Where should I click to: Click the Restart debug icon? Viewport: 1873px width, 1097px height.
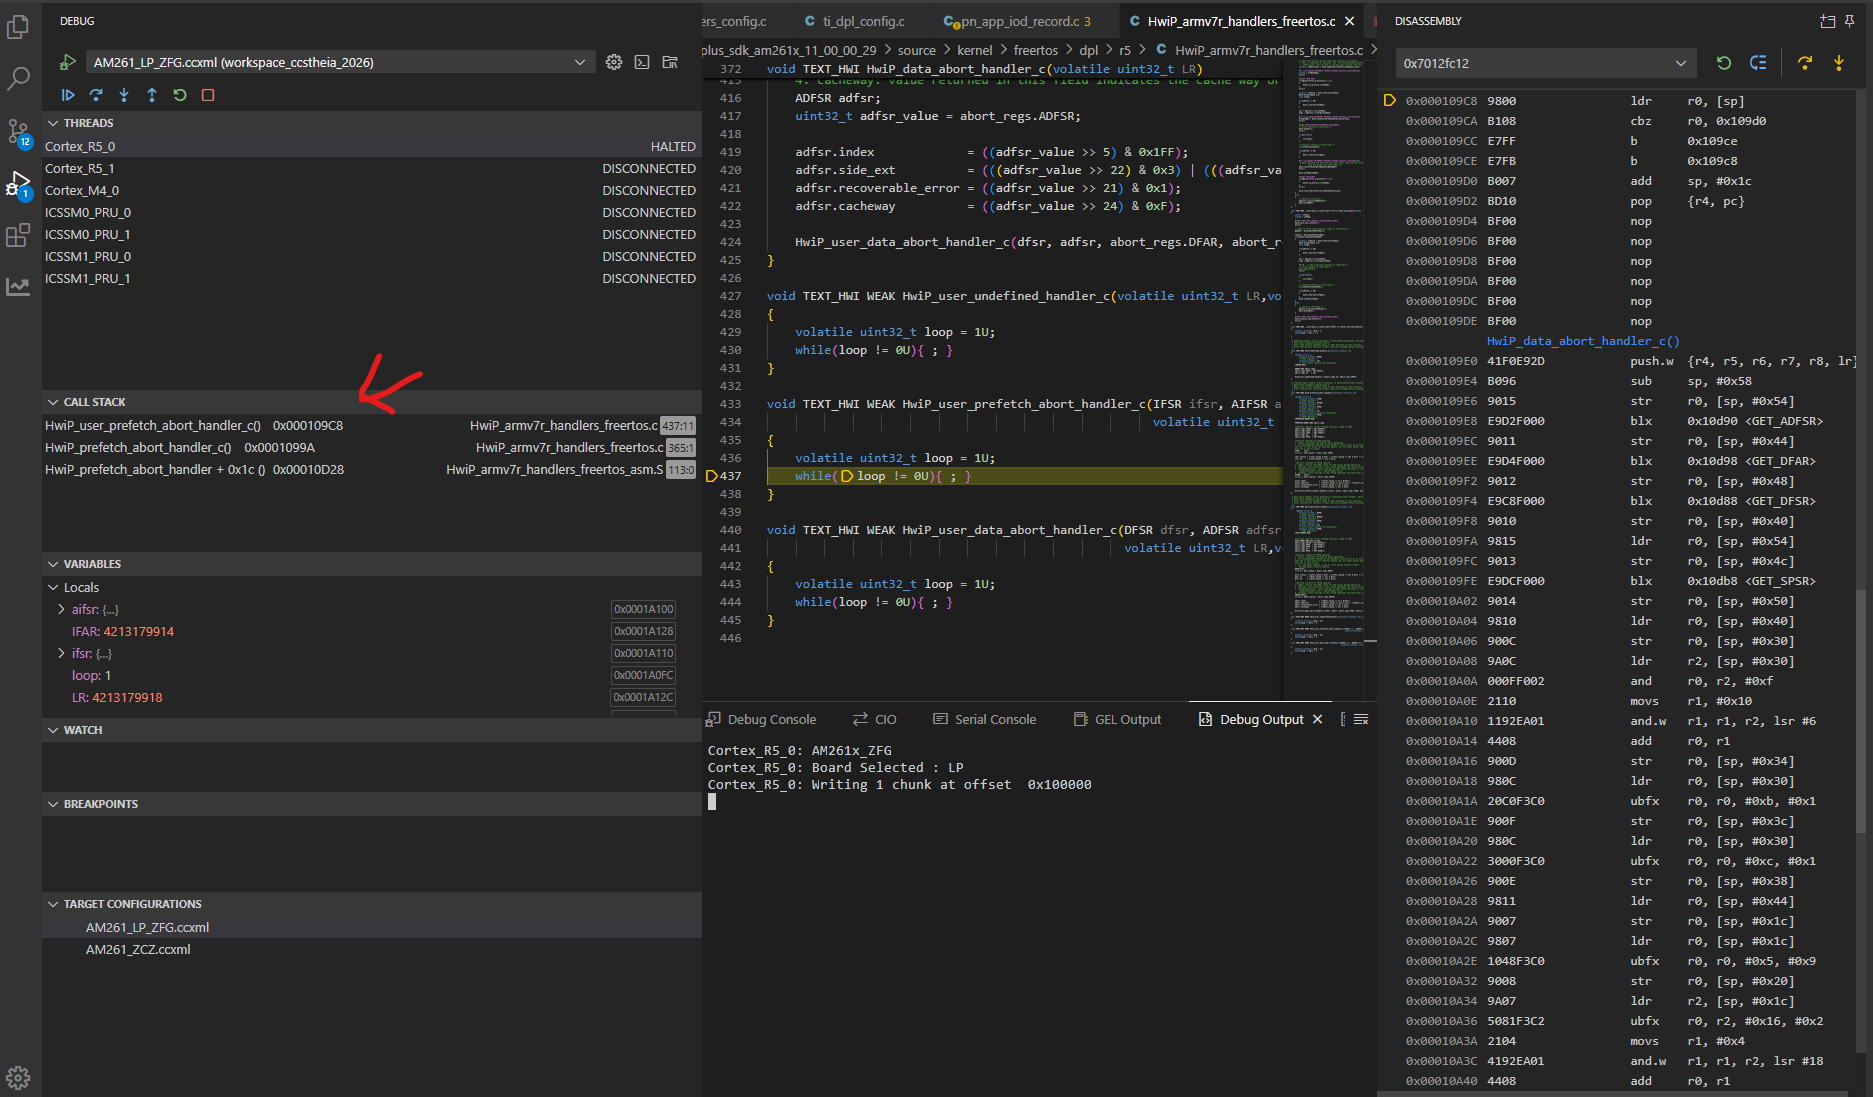(180, 95)
